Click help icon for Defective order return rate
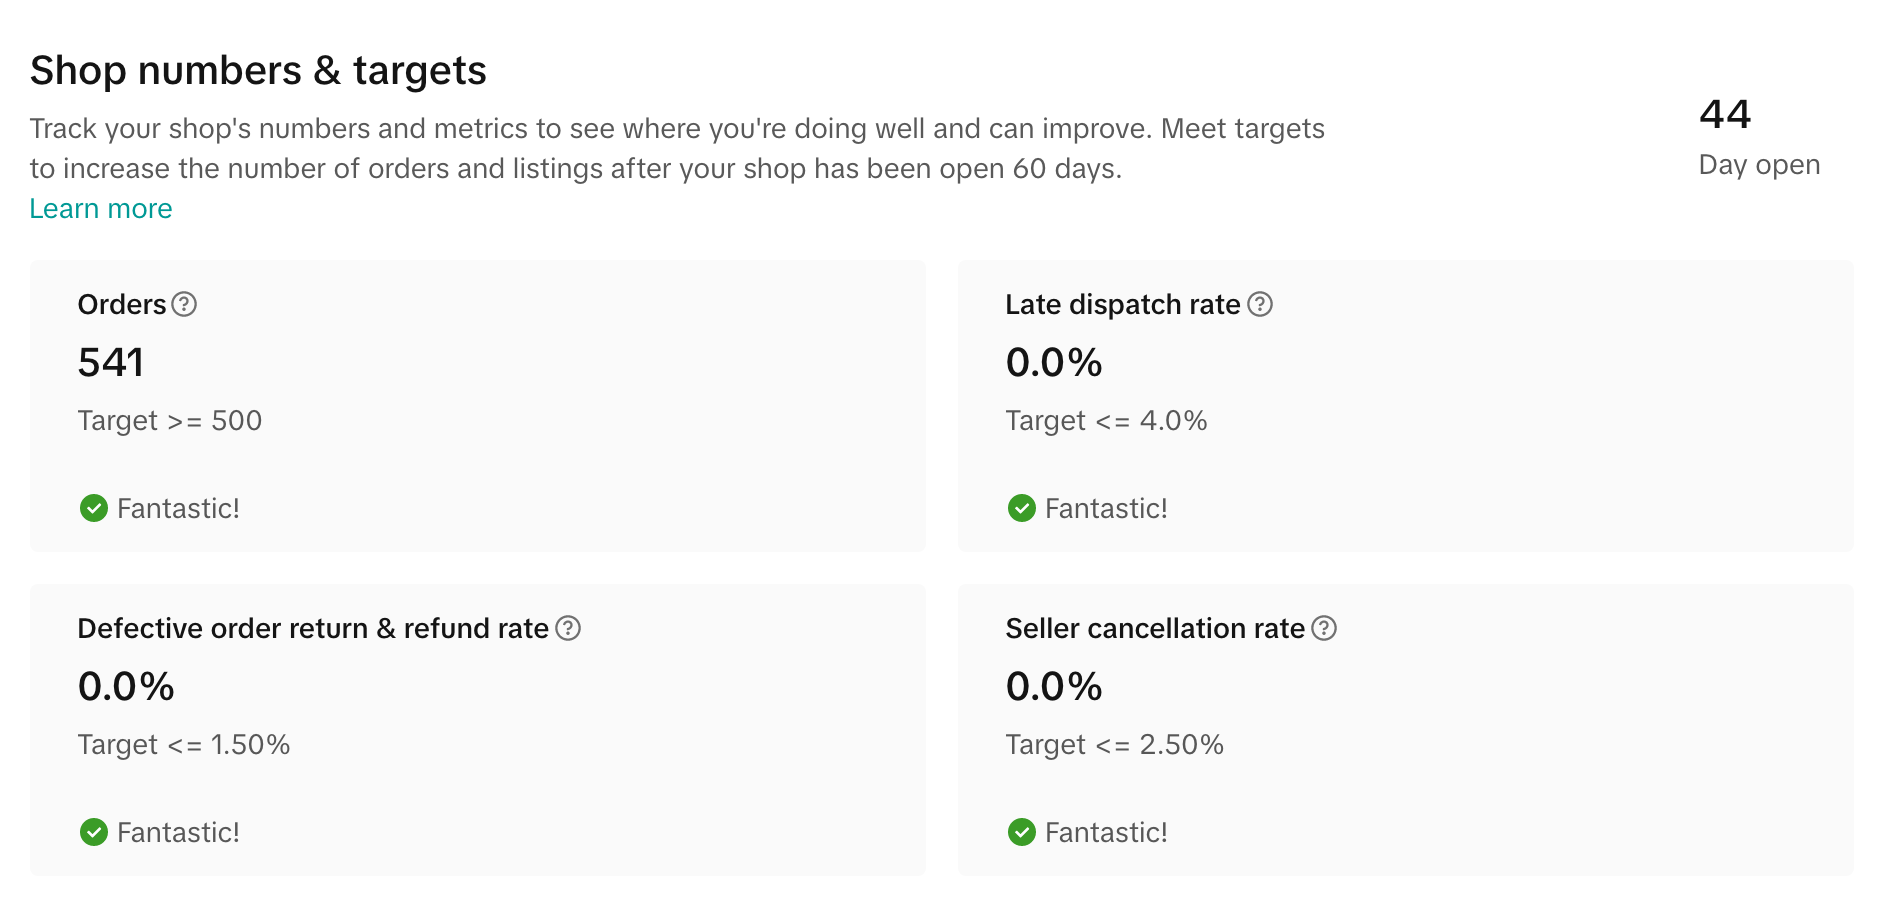 568,628
